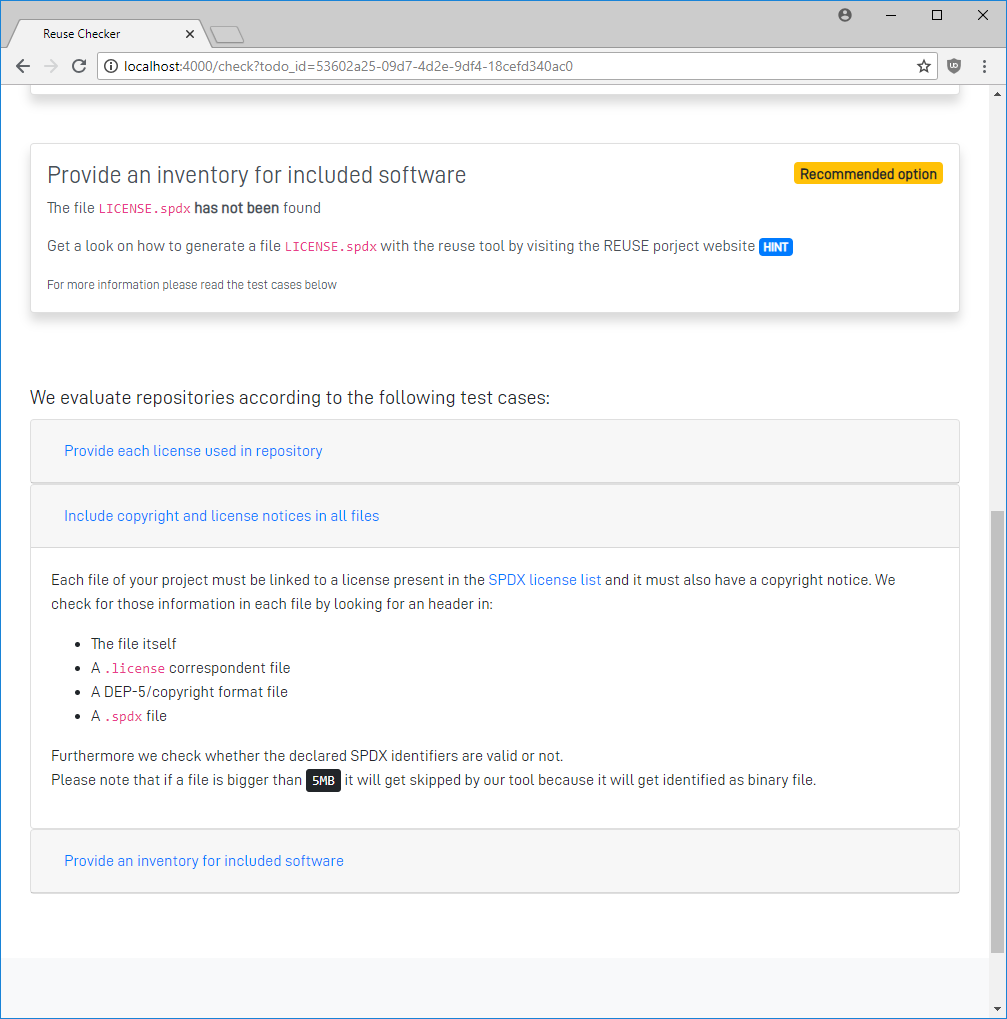1007x1019 pixels.
Task: Click 'We evaluate repositories' heading
Action: point(290,397)
